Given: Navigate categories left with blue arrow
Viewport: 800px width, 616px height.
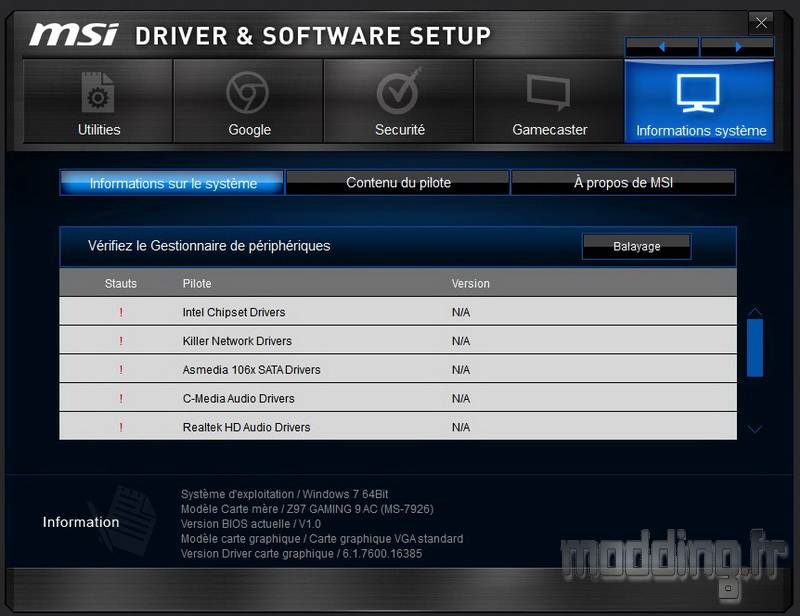Looking at the screenshot, I should 662,47.
